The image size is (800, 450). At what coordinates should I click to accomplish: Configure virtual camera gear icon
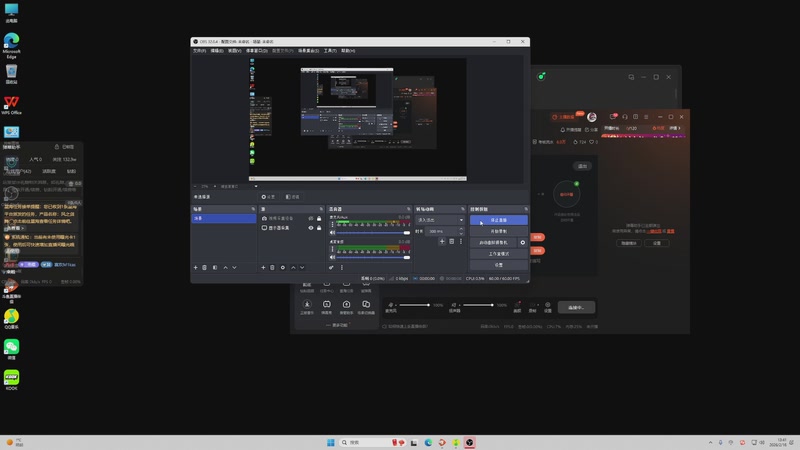pyautogui.click(x=522, y=243)
